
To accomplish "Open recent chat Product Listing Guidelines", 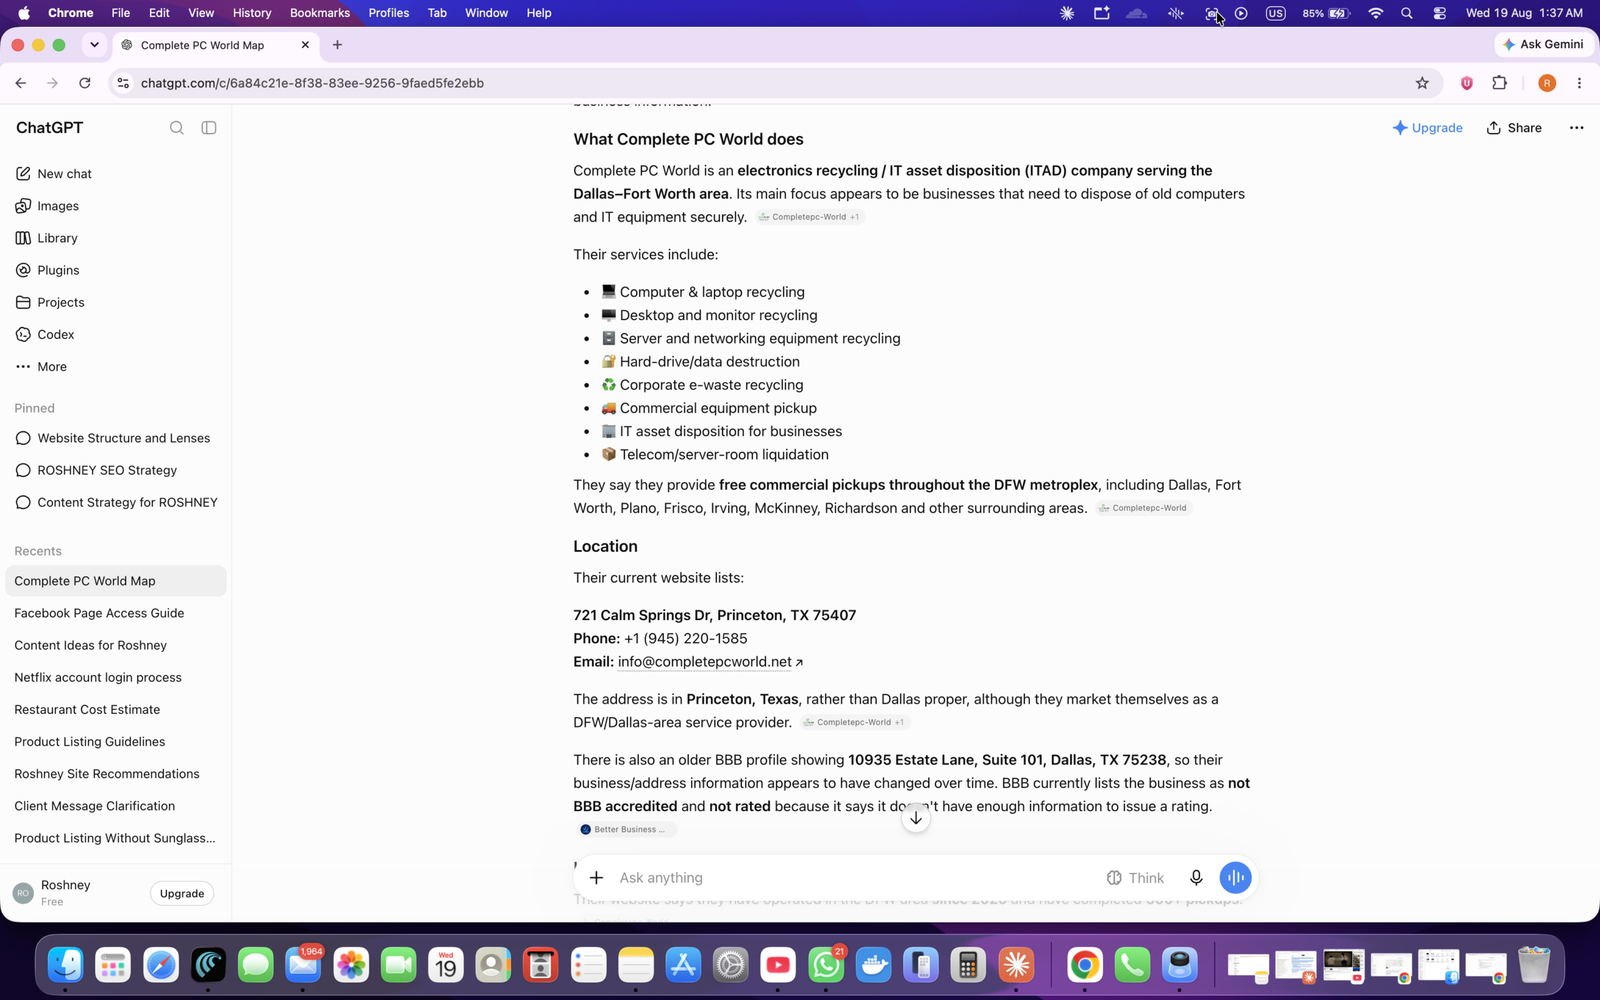I will click(115, 741).
